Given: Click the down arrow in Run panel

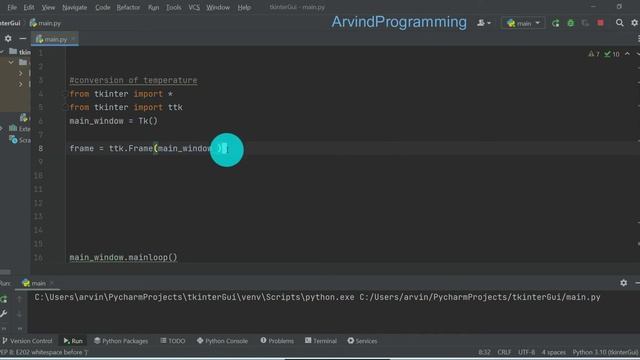Looking at the screenshot, I should click(x=20, y=314).
